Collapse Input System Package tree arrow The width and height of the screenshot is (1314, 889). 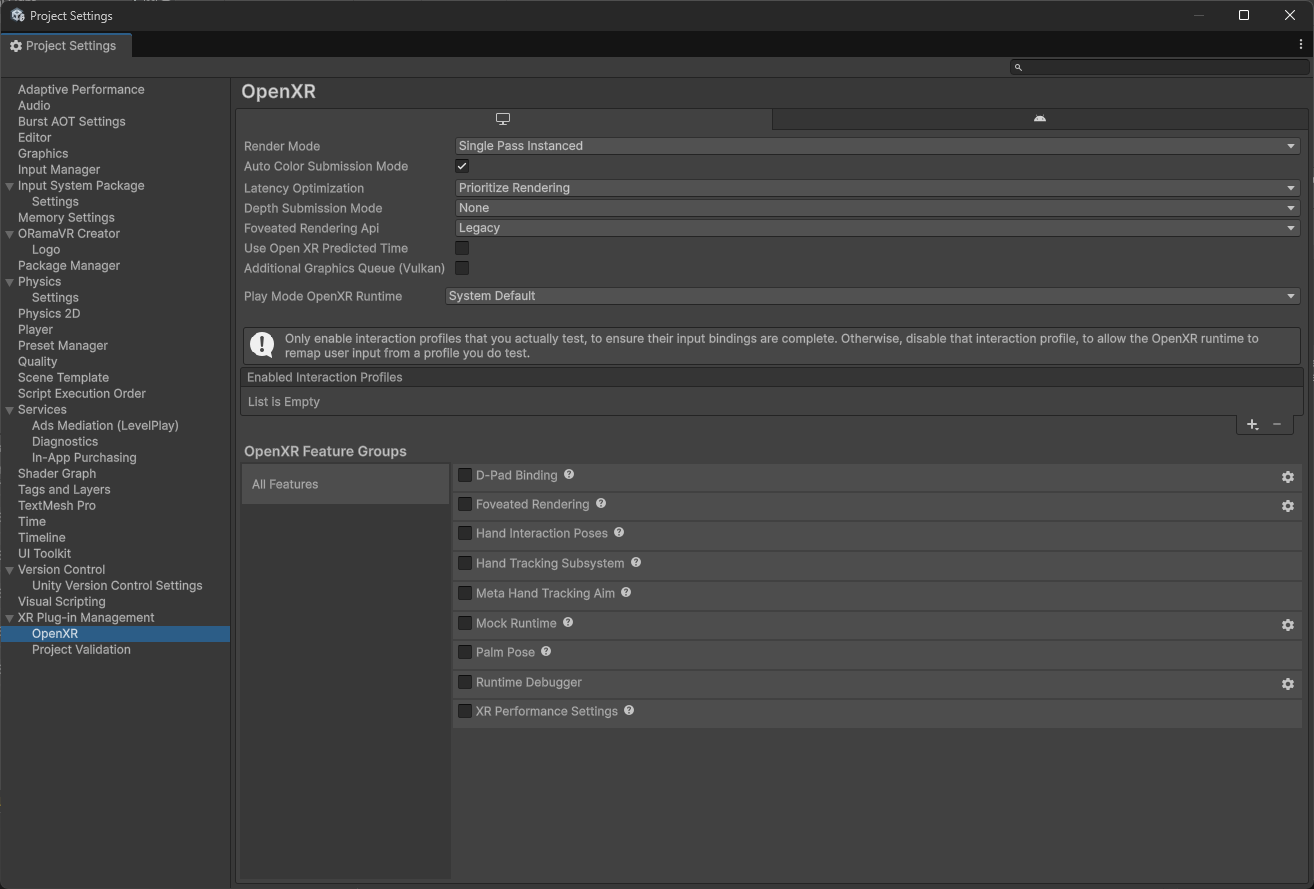tap(10, 186)
